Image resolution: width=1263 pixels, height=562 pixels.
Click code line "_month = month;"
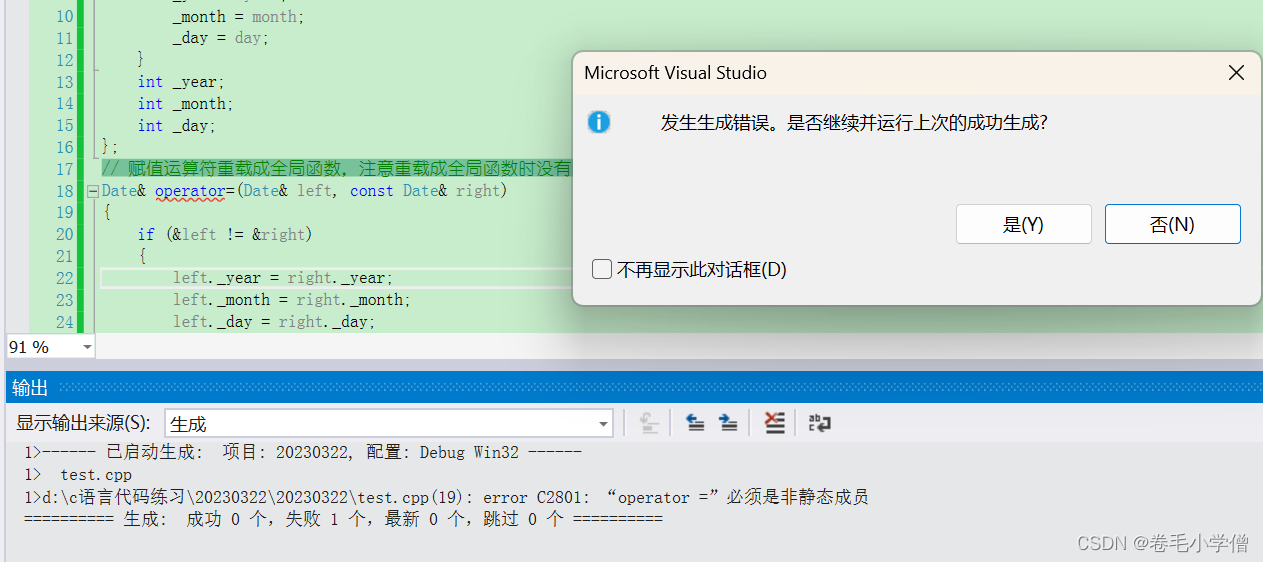pos(238,16)
